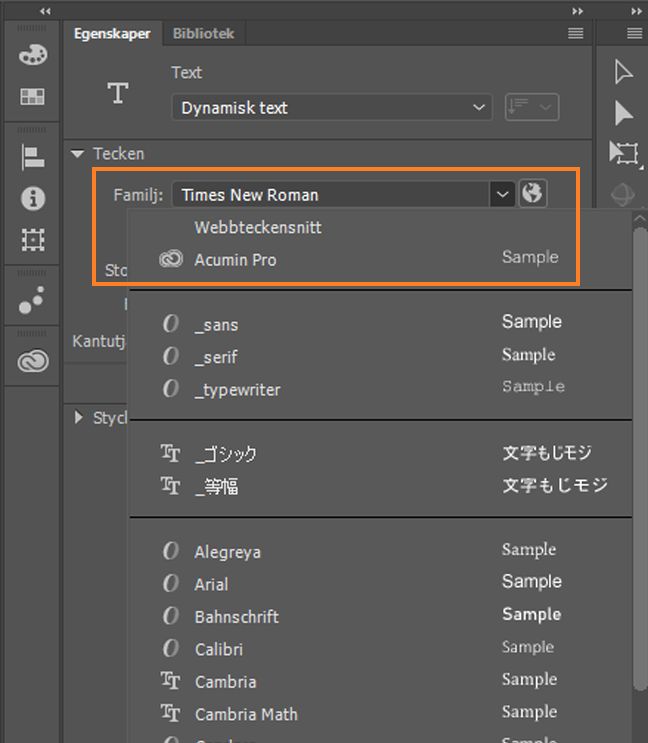Image resolution: width=648 pixels, height=743 pixels.
Task: Open the Creative Cloud Libraries panel icon
Action: (x=33, y=362)
